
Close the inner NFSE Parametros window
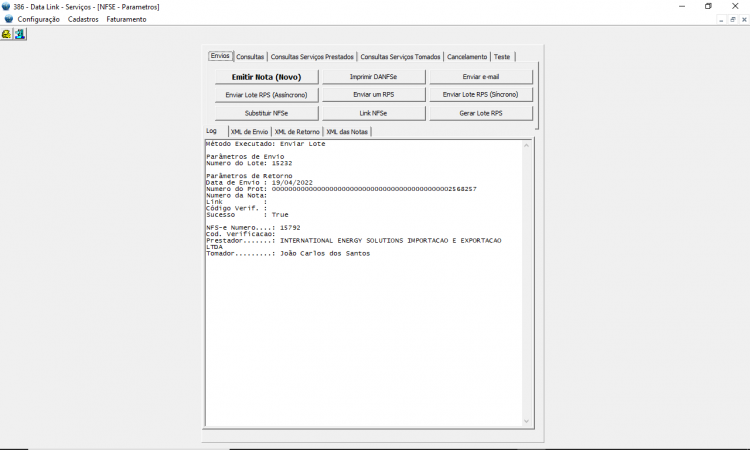click(744, 20)
